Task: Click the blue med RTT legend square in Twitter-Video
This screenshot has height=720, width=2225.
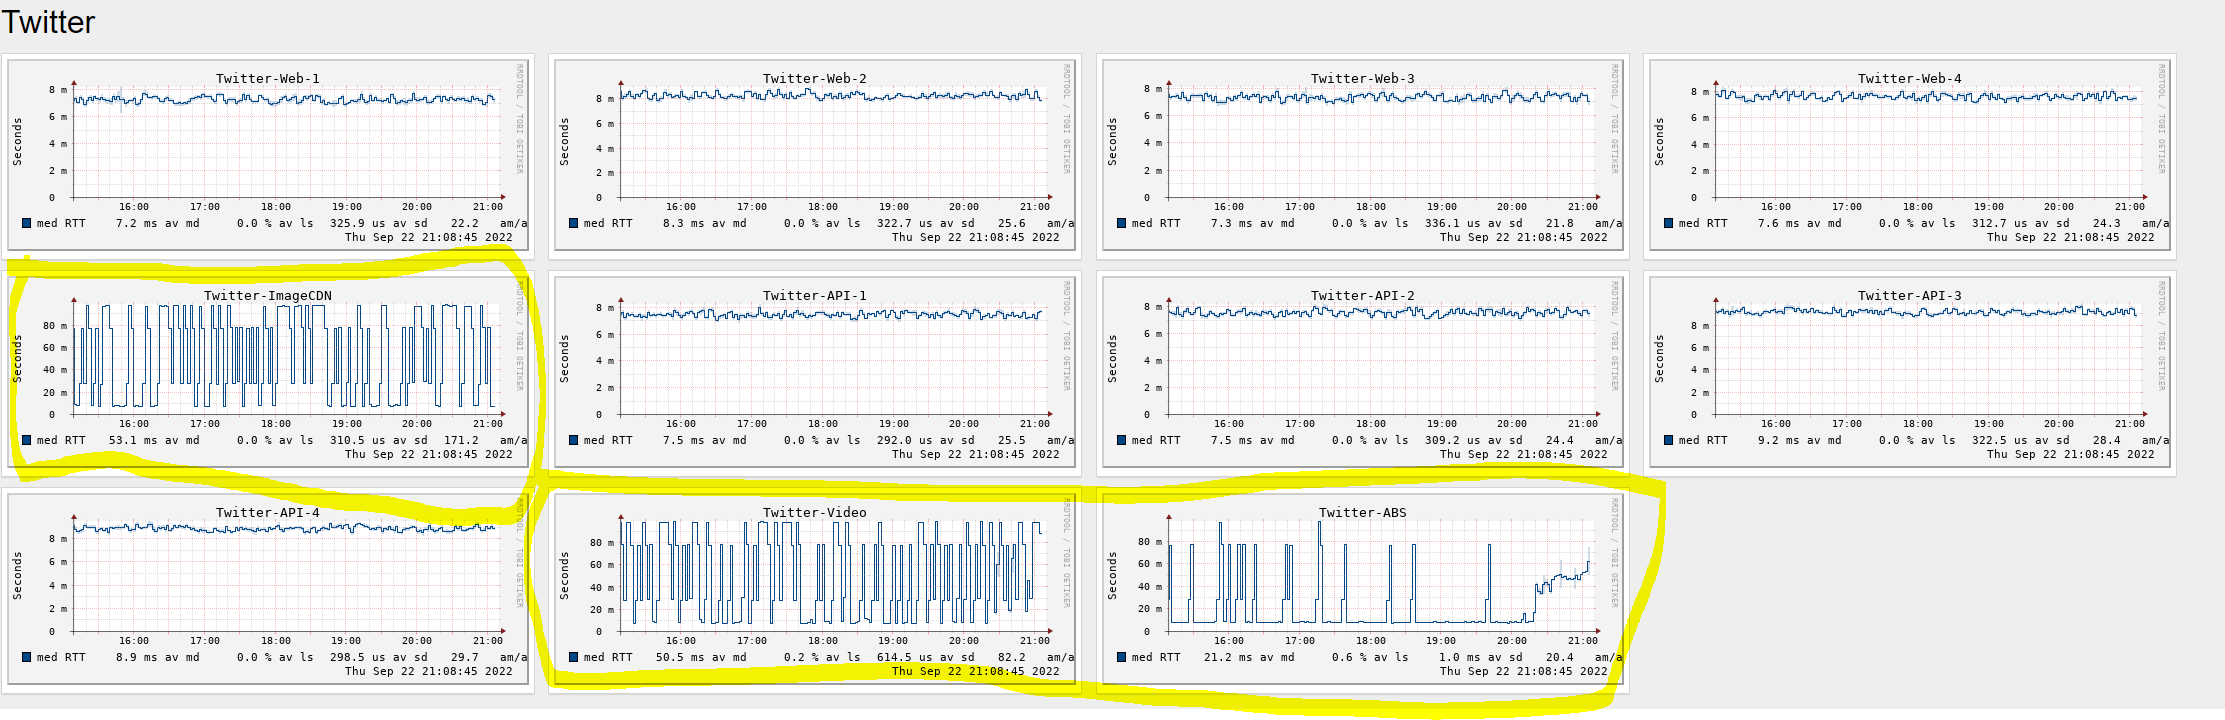Action: click(x=574, y=657)
